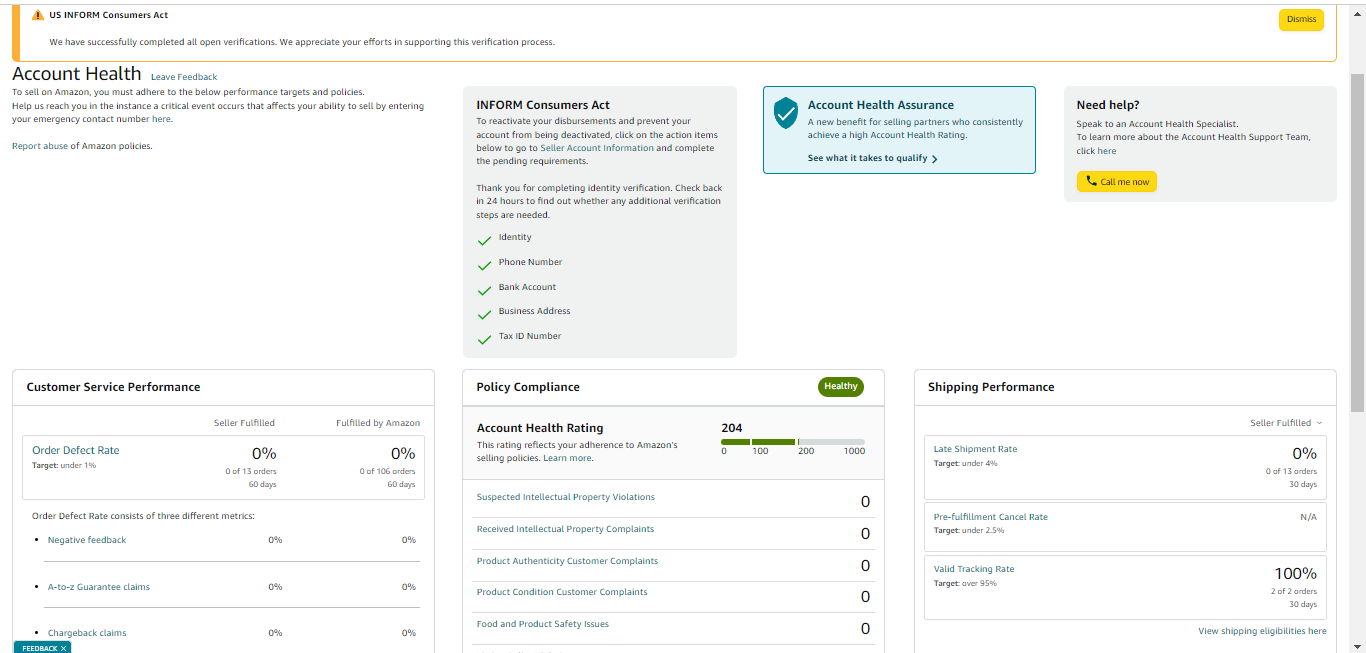Click the FEEDBACK tab label
This screenshot has width=1366, height=653.
[x=40, y=648]
